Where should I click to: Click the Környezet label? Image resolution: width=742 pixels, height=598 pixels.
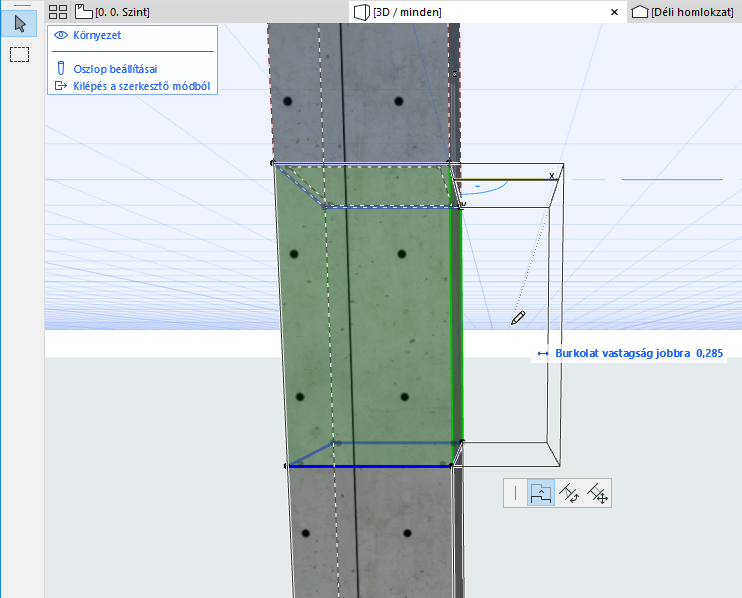(x=98, y=35)
